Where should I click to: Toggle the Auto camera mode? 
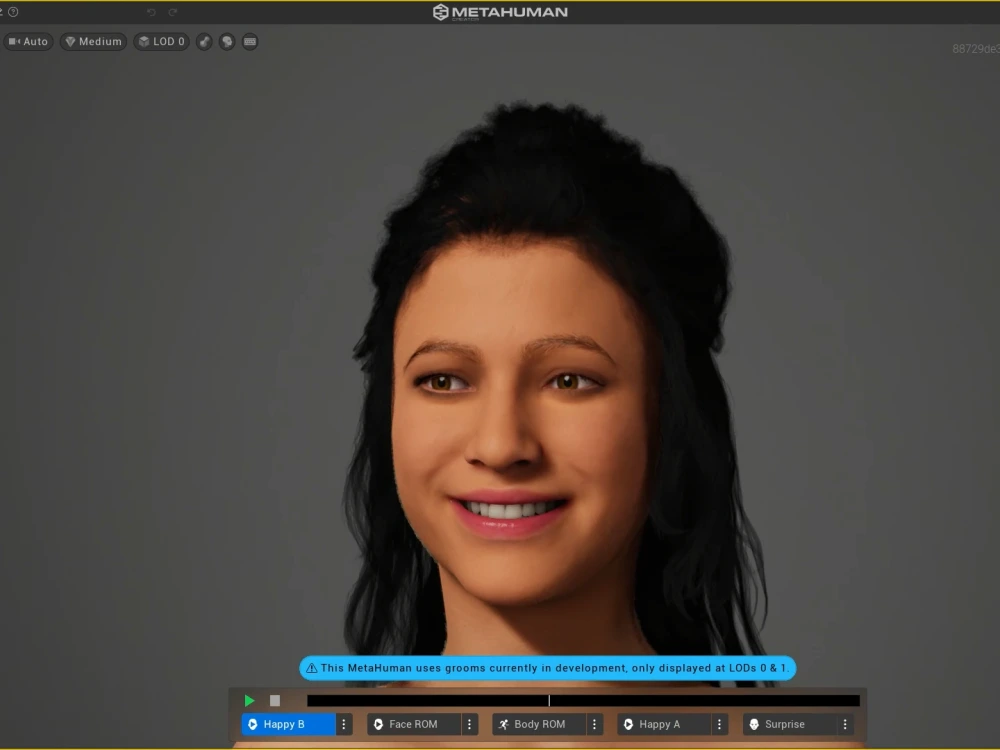[x=28, y=41]
